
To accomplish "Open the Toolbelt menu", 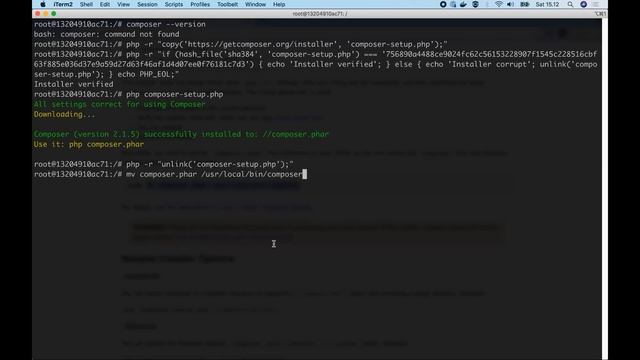I will point(227,4).
